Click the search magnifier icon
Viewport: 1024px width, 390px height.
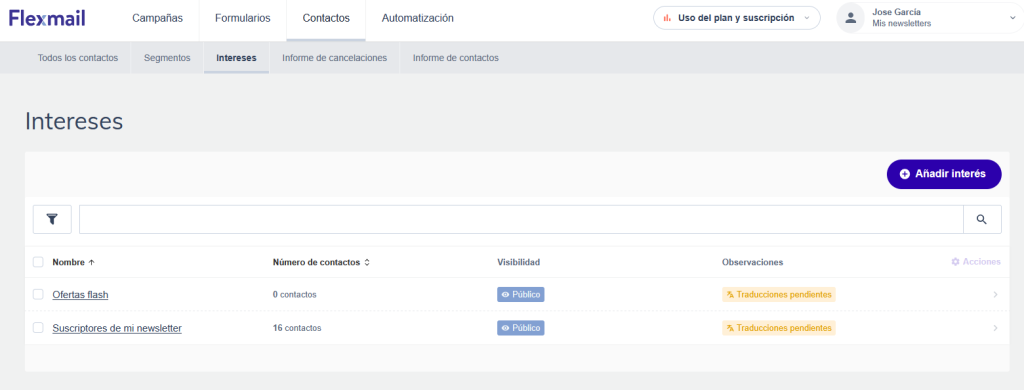click(x=982, y=219)
